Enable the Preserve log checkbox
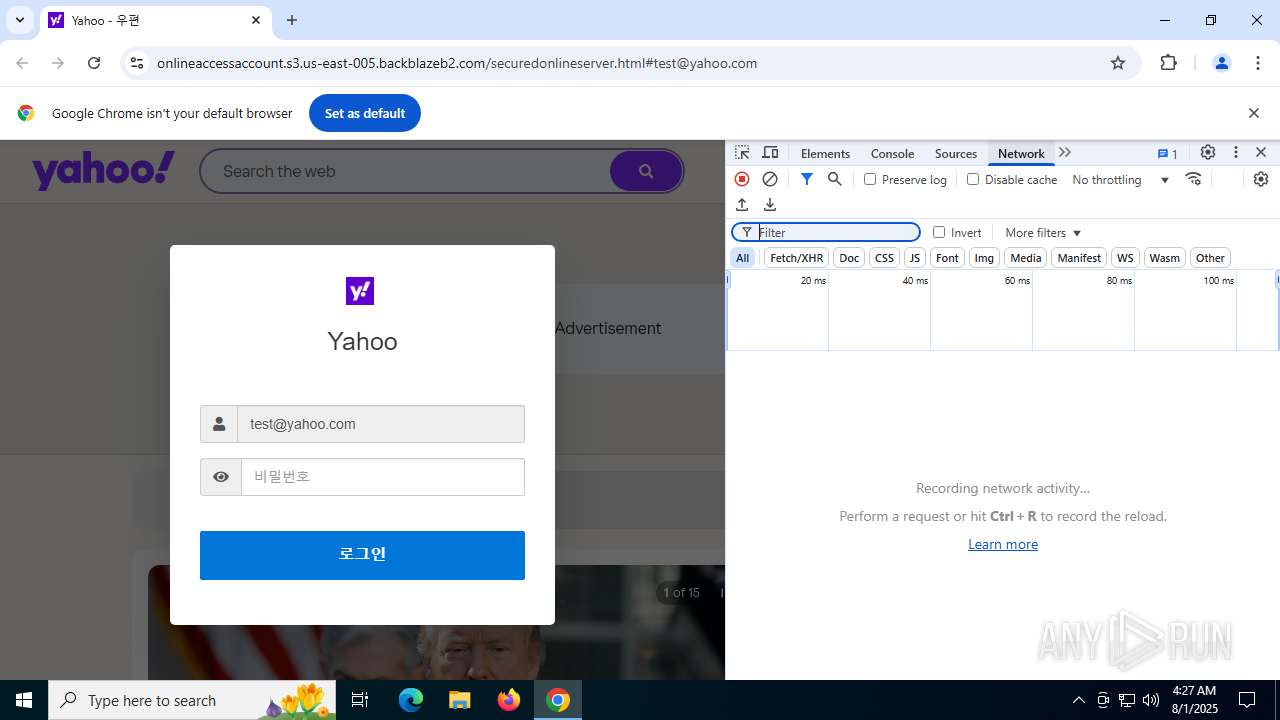This screenshot has width=1280, height=720. coord(870,179)
